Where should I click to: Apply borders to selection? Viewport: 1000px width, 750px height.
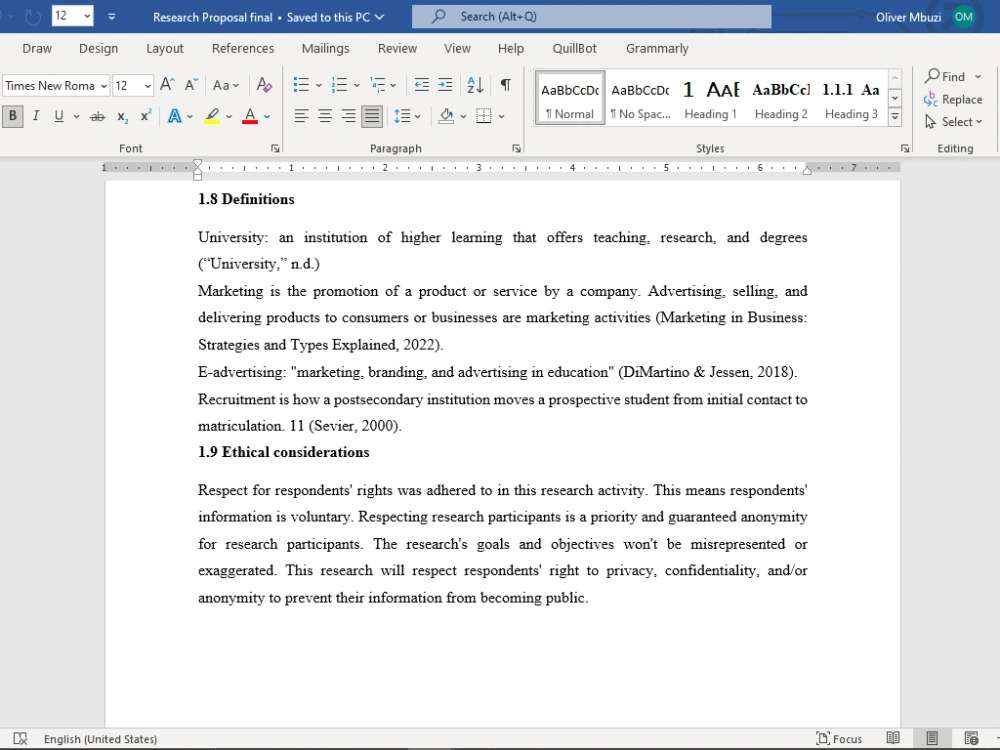pos(484,116)
